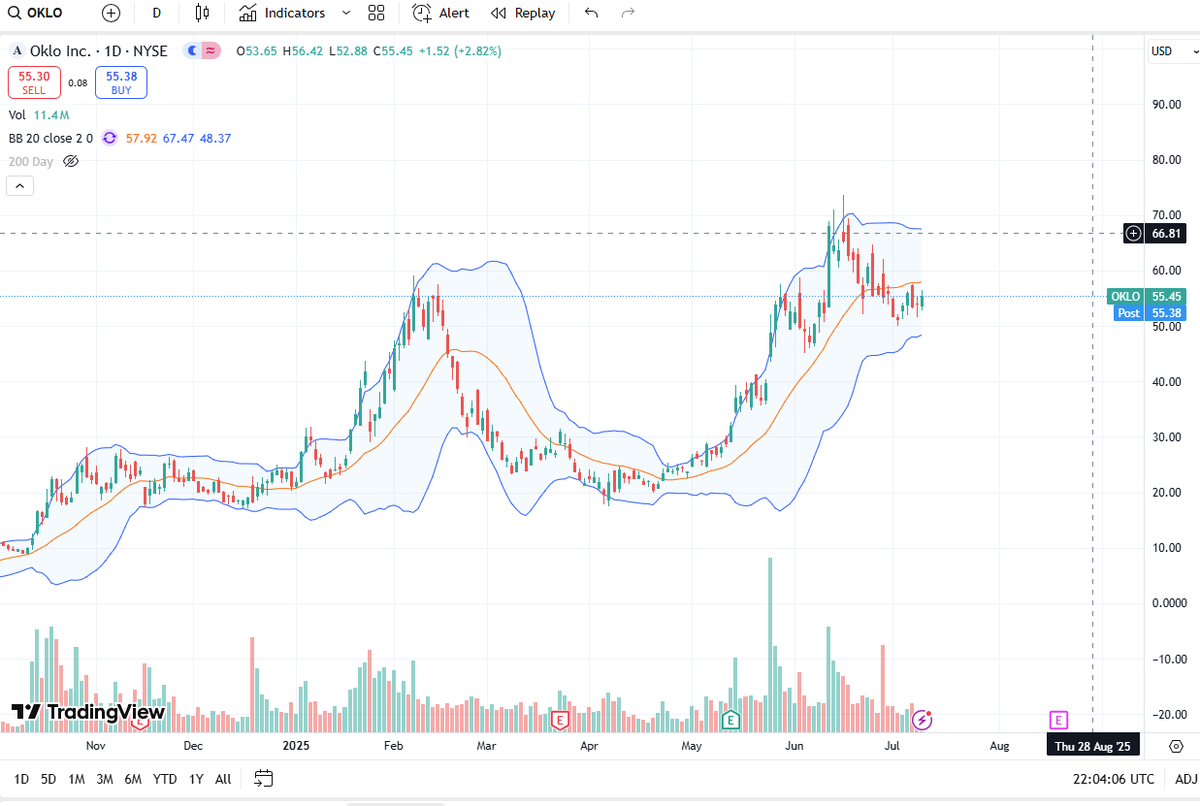Click the 67.47 BB upper value

click(177, 138)
